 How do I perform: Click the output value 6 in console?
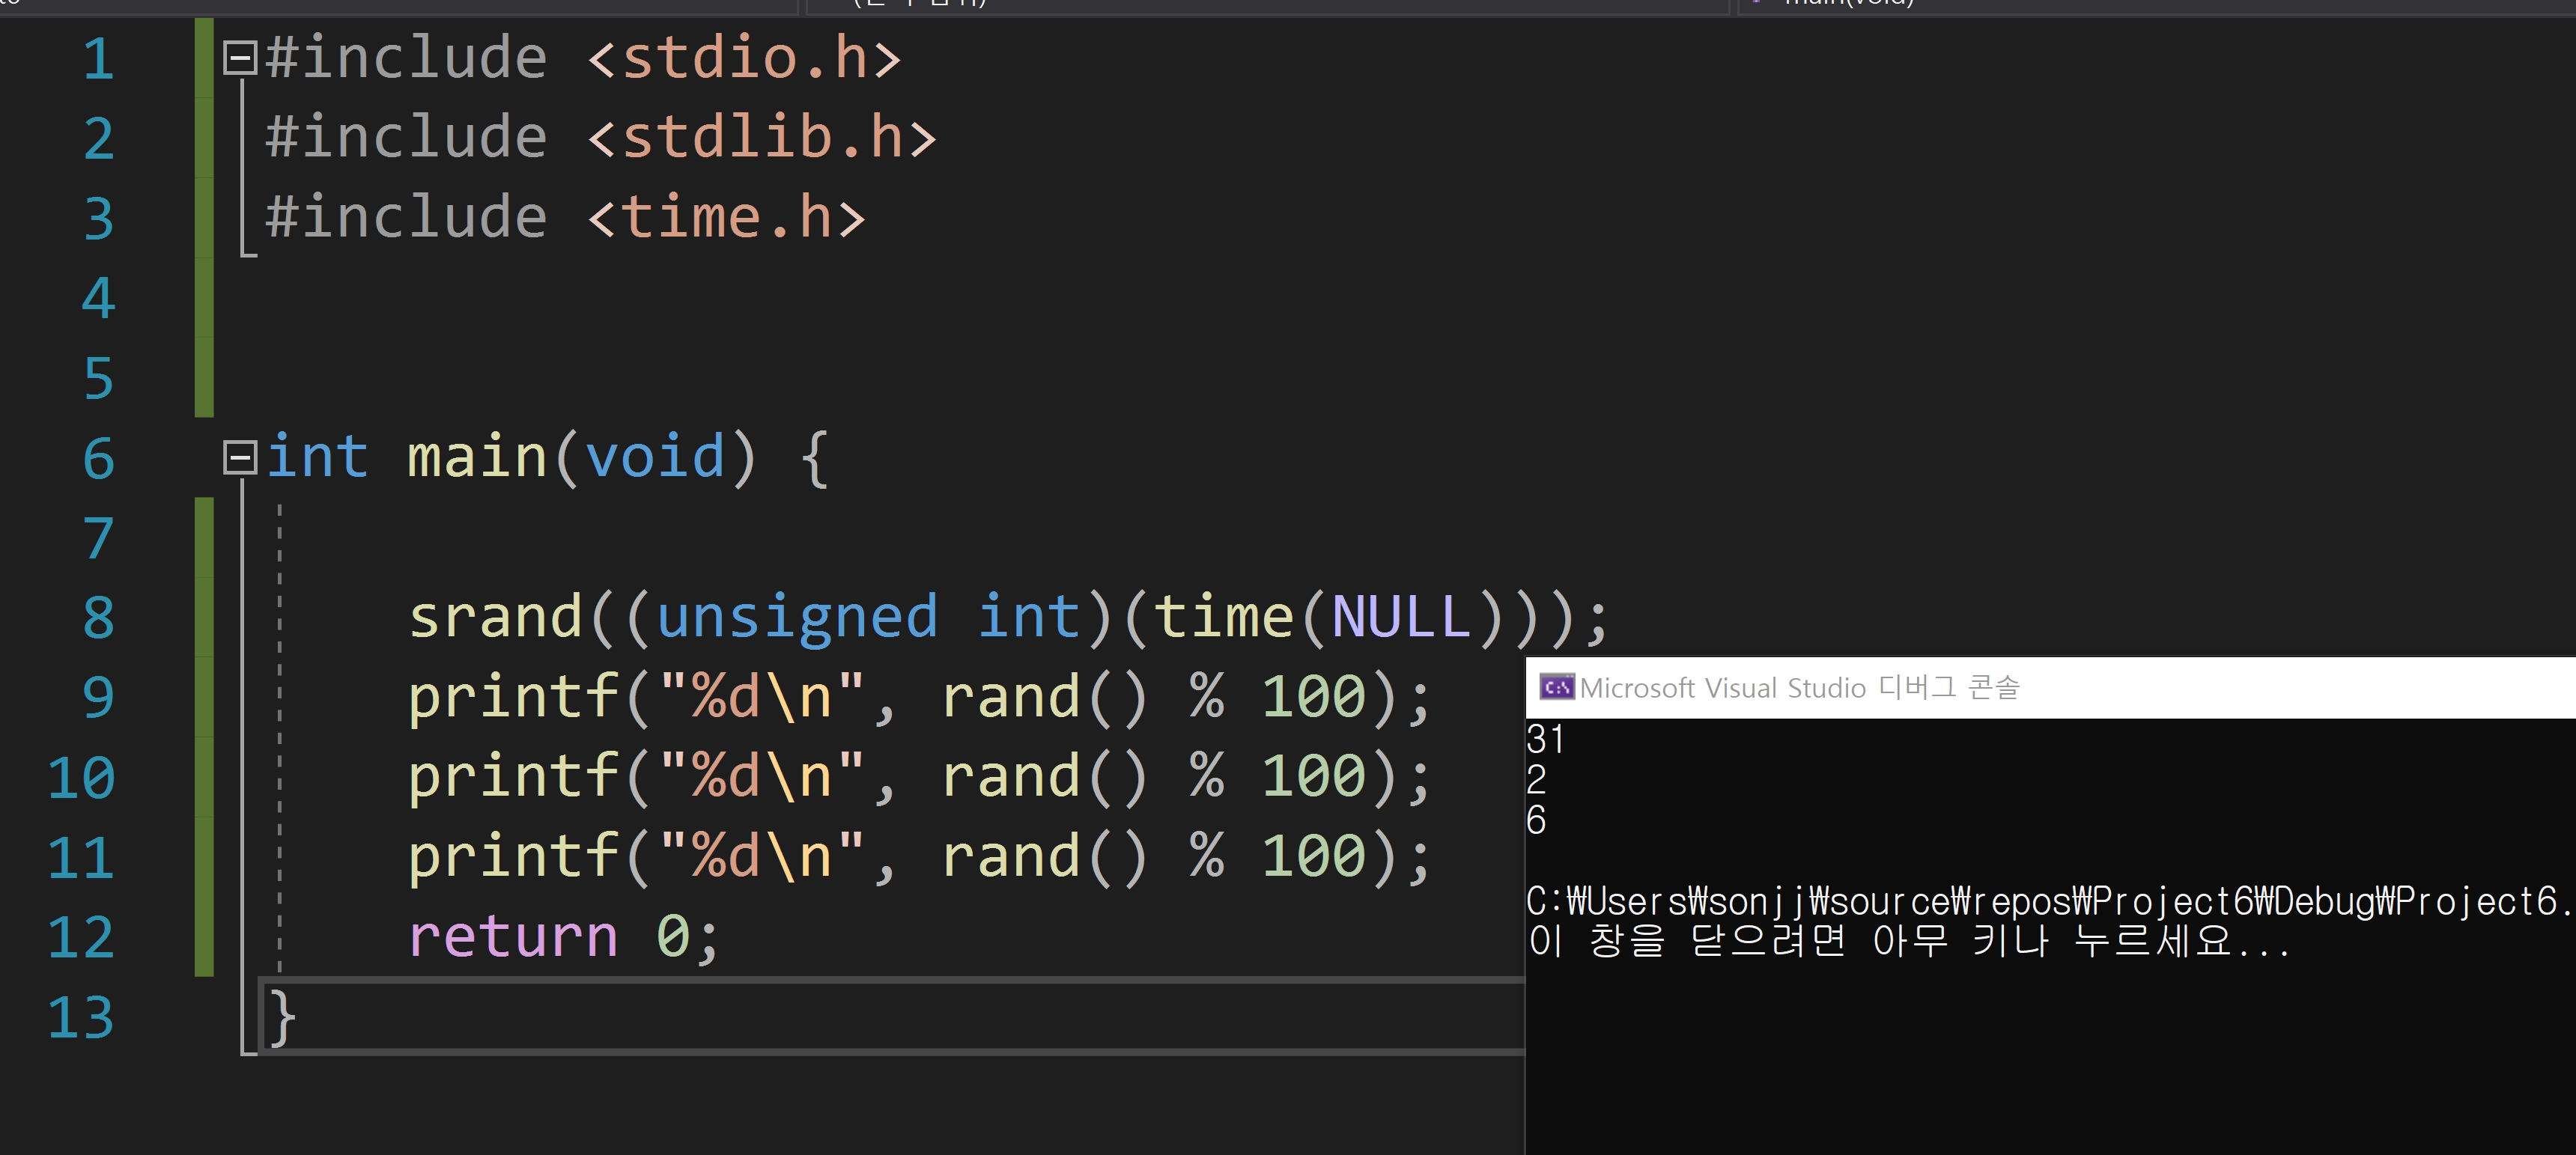tap(1537, 820)
